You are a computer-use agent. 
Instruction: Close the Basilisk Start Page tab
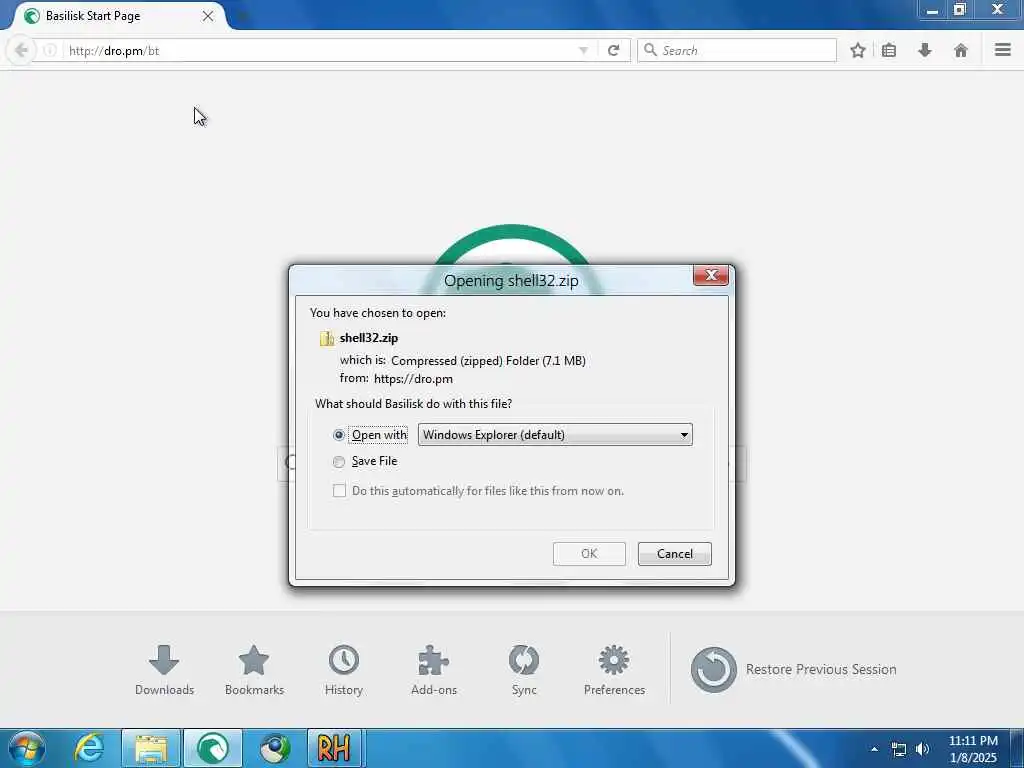coord(208,16)
